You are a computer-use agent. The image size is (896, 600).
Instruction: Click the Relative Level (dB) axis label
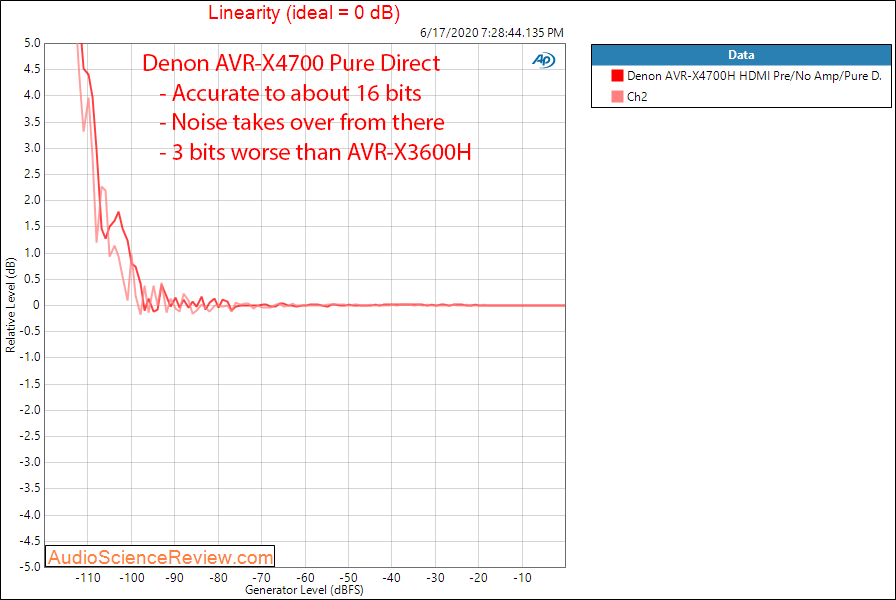[x=10, y=305]
